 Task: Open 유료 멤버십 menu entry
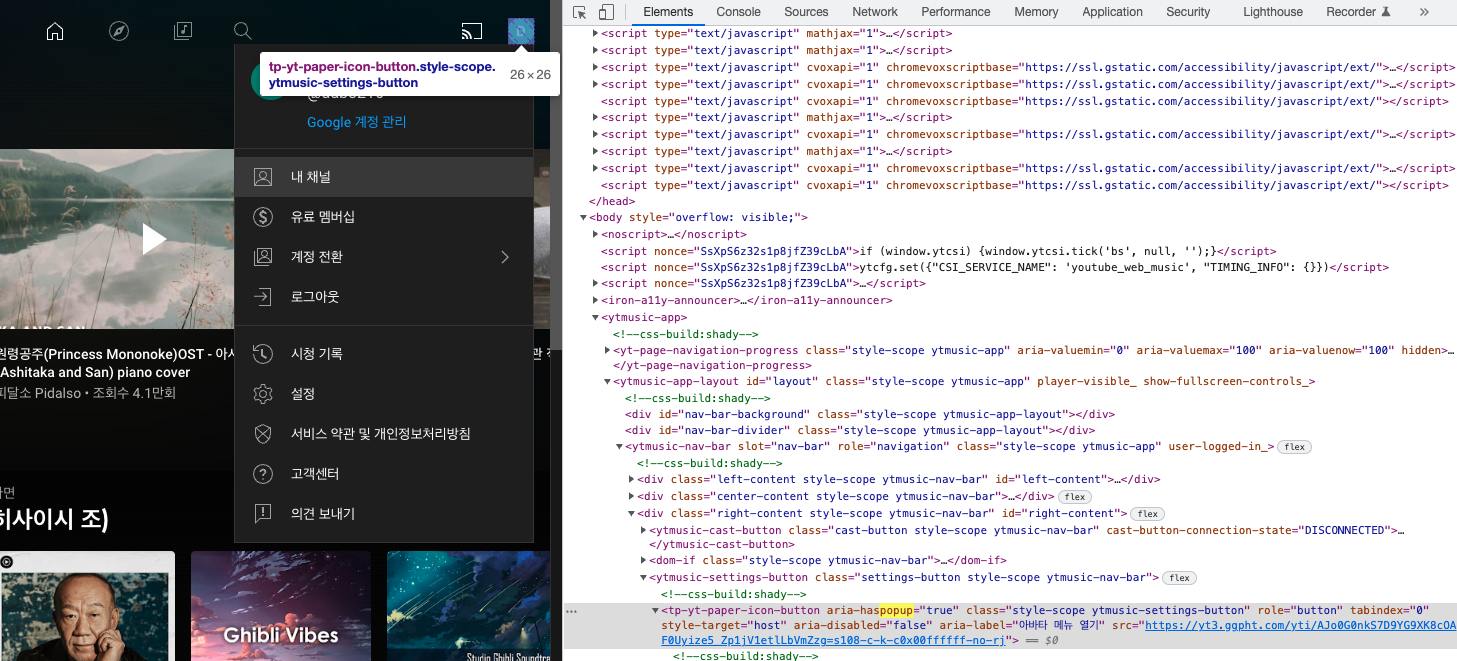coord(384,217)
